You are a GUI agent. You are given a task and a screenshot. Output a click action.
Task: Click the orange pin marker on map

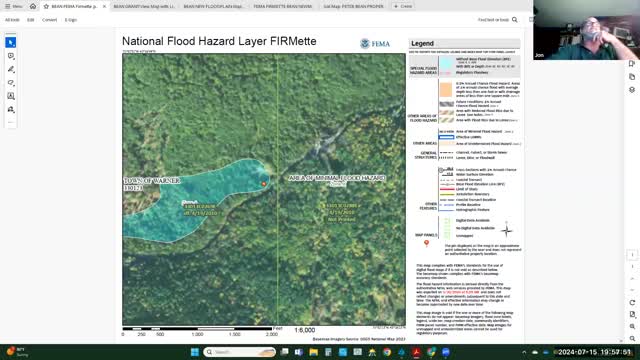(x=264, y=184)
